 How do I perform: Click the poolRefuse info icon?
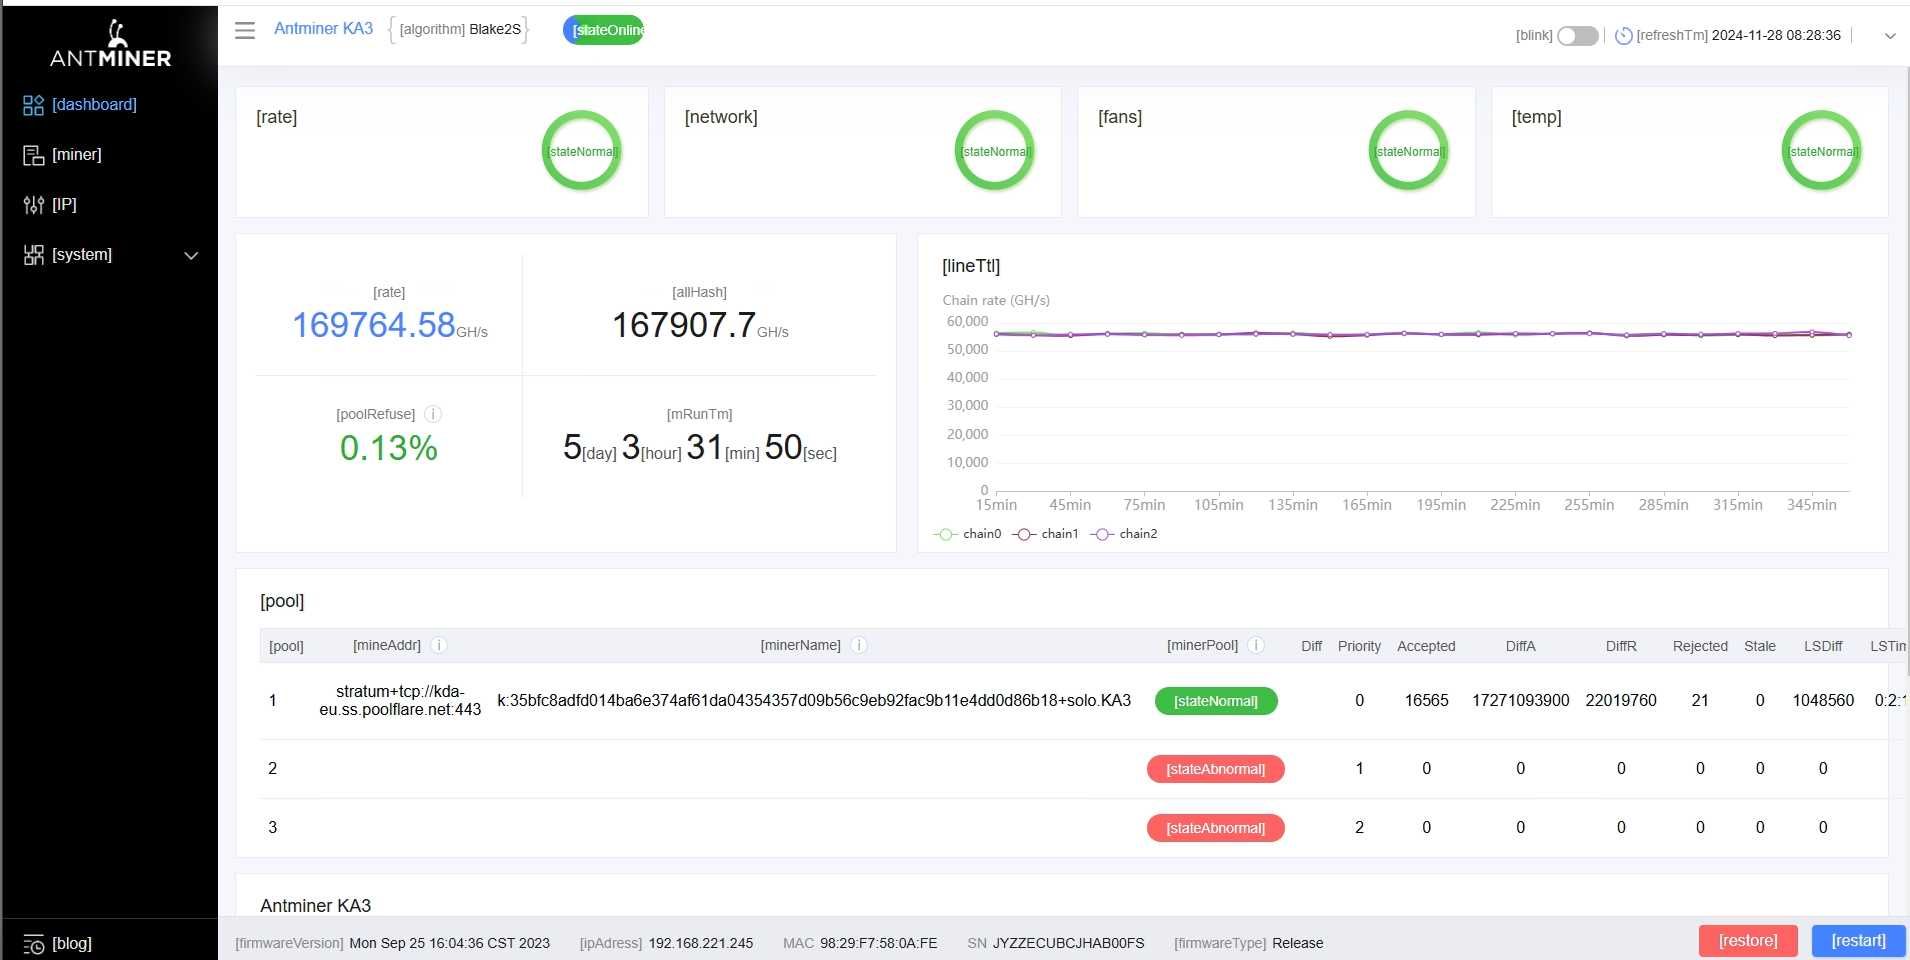pos(433,414)
